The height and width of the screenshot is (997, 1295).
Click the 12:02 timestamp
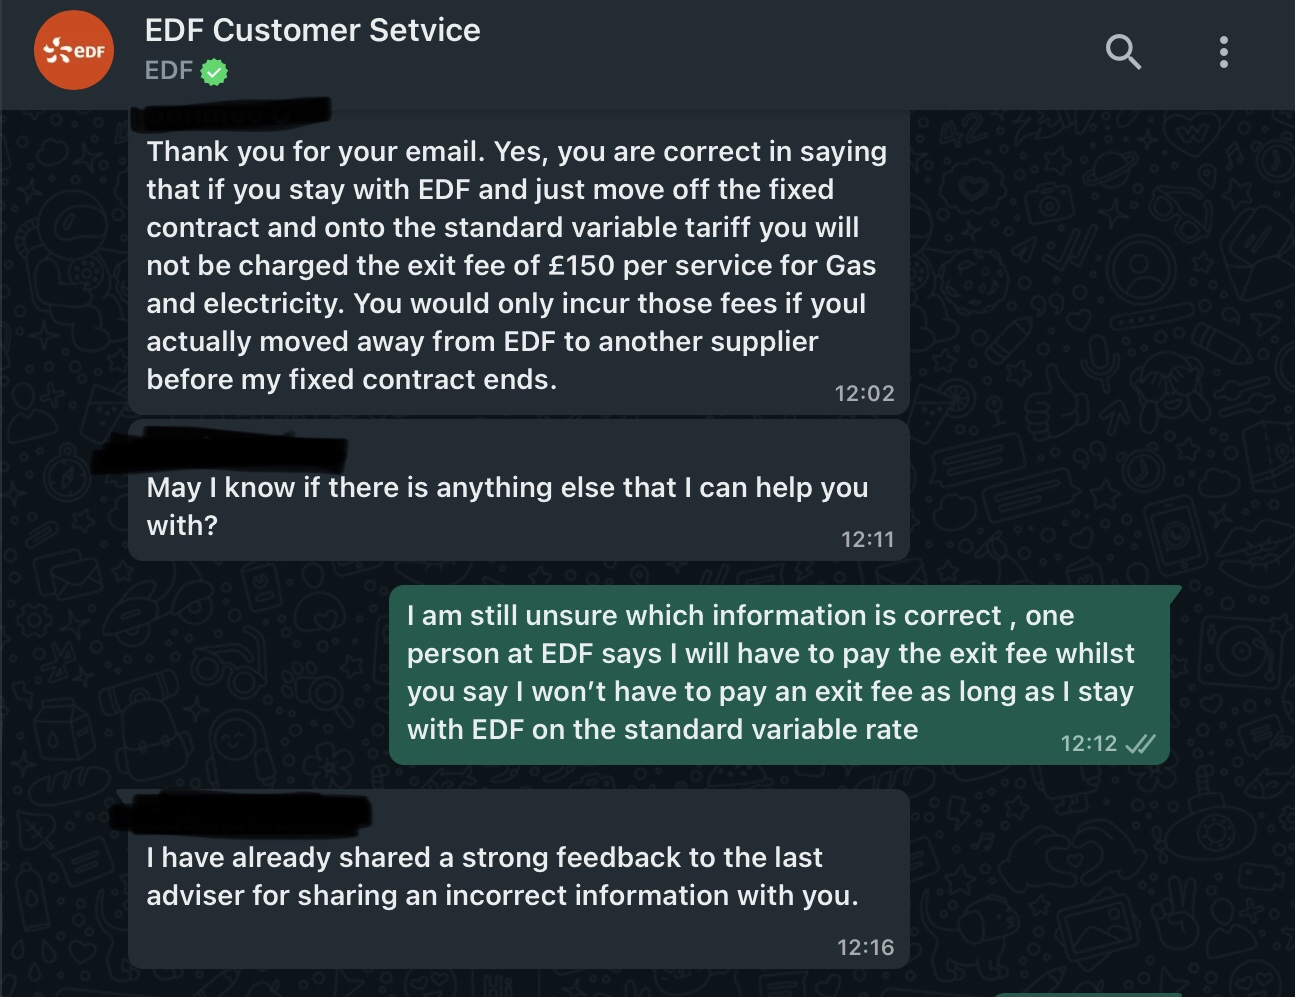tap(864, 394)
